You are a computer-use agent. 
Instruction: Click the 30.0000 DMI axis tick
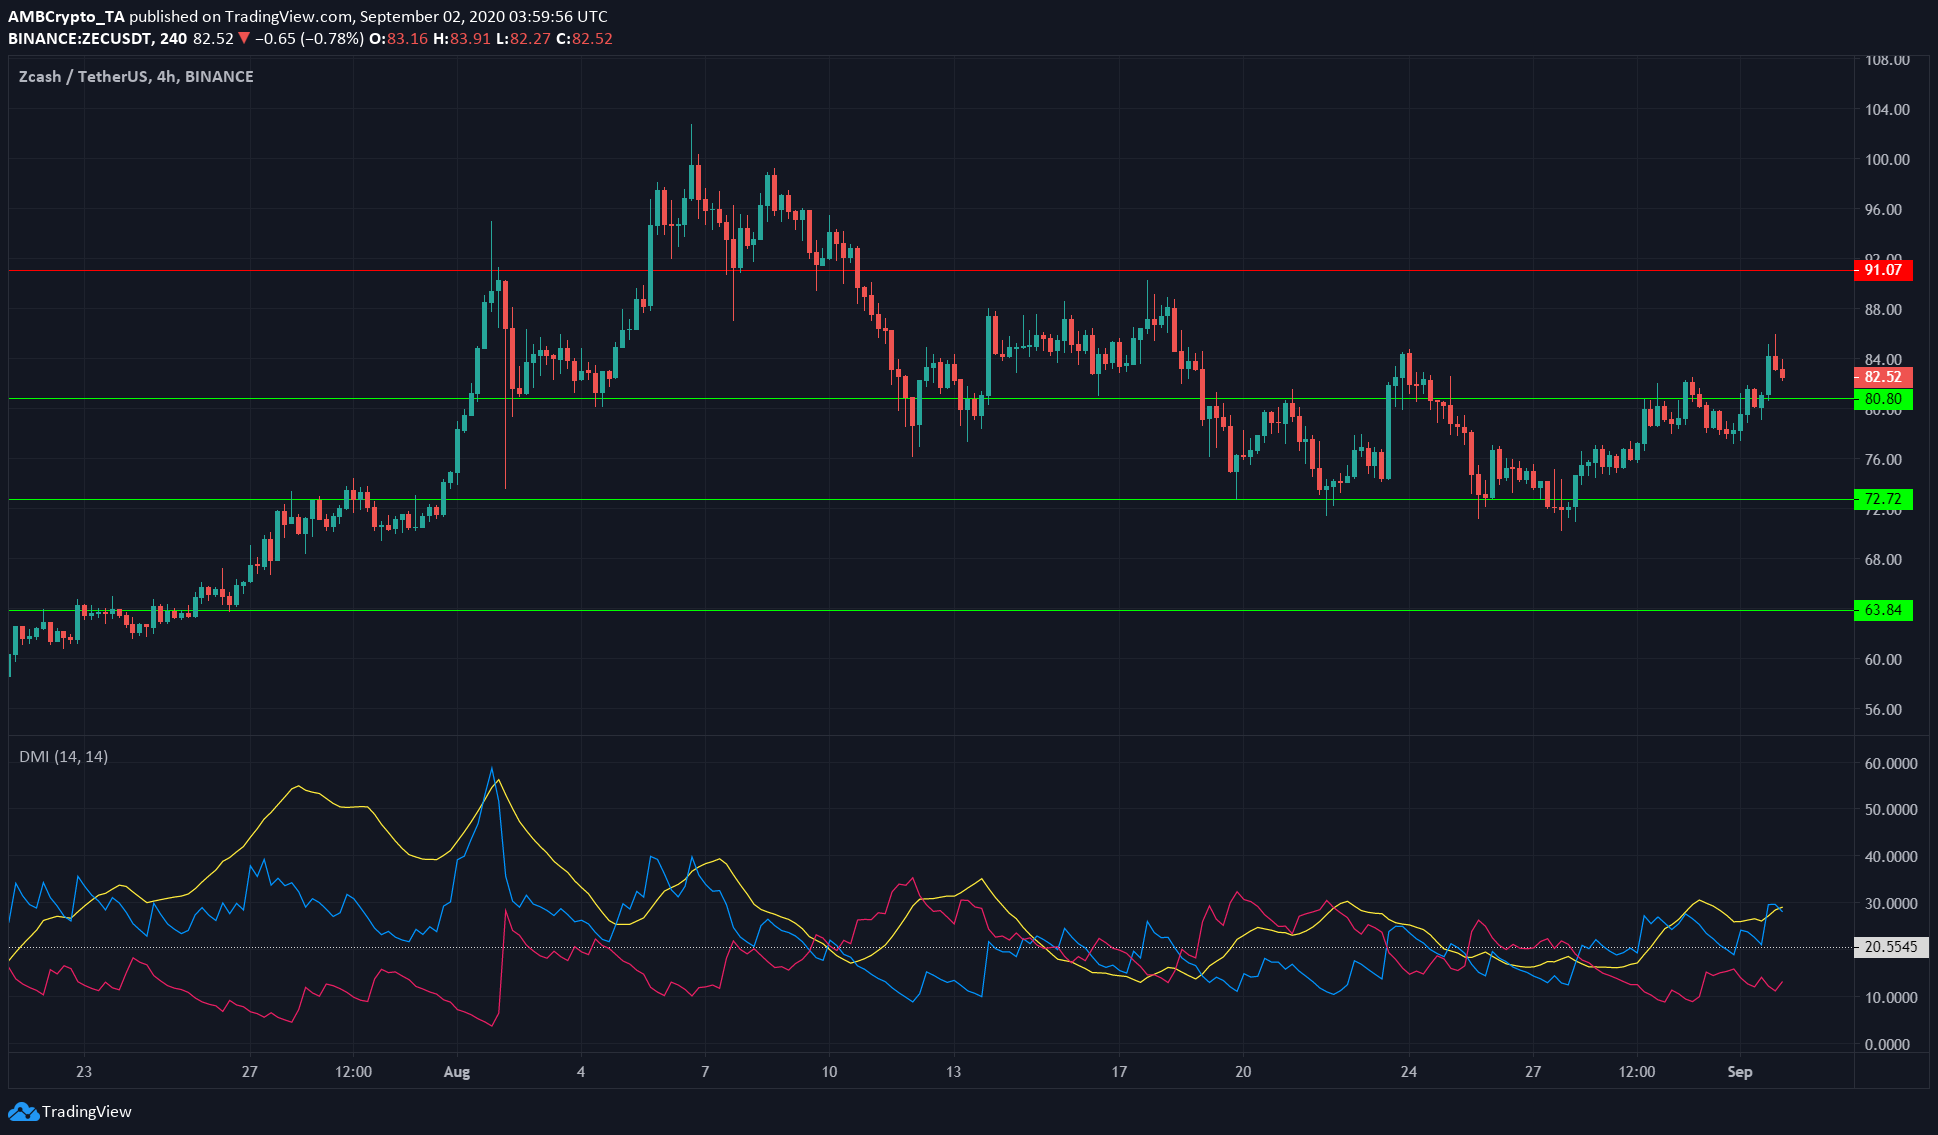tap(1891, 904)
